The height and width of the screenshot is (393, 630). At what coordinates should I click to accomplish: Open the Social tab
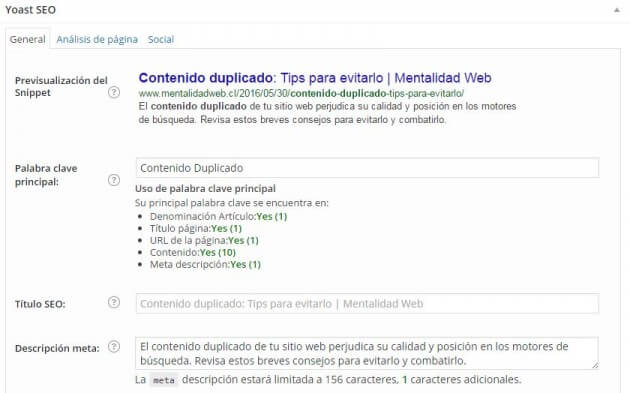(161, 39)
